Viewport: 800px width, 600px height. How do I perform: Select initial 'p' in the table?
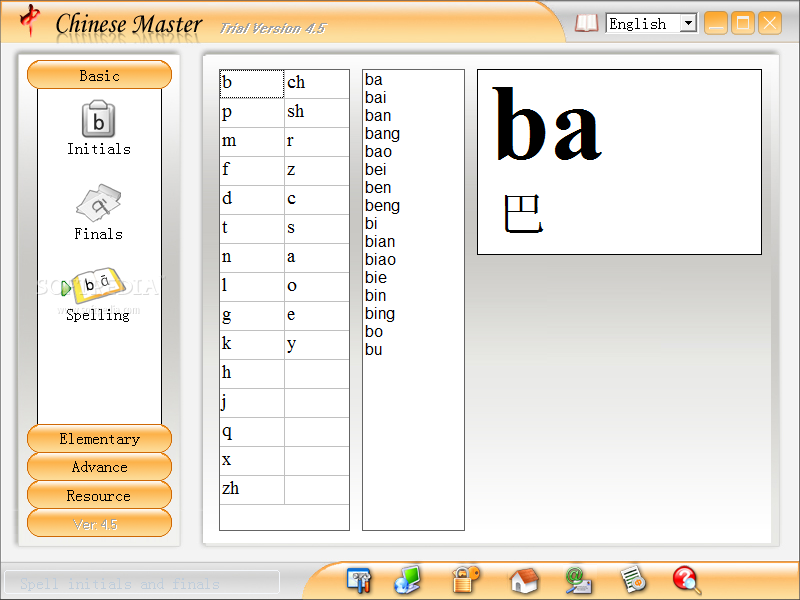tap(252, 113)
